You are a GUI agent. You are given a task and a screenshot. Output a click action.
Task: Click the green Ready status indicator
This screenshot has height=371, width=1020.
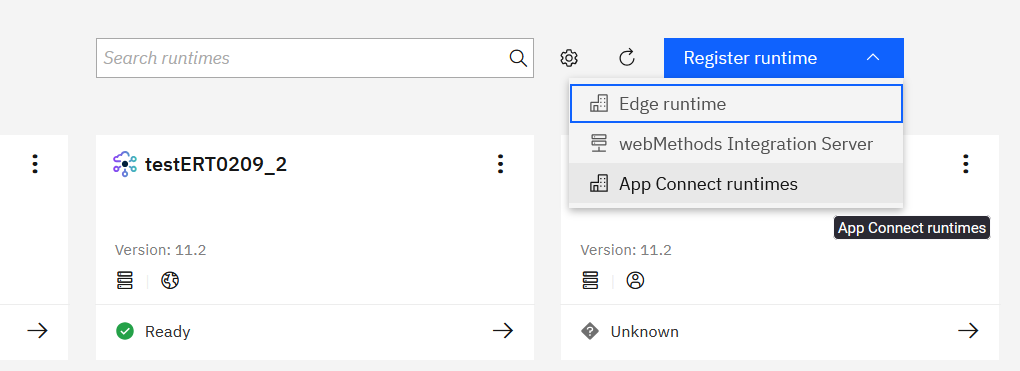125,332
